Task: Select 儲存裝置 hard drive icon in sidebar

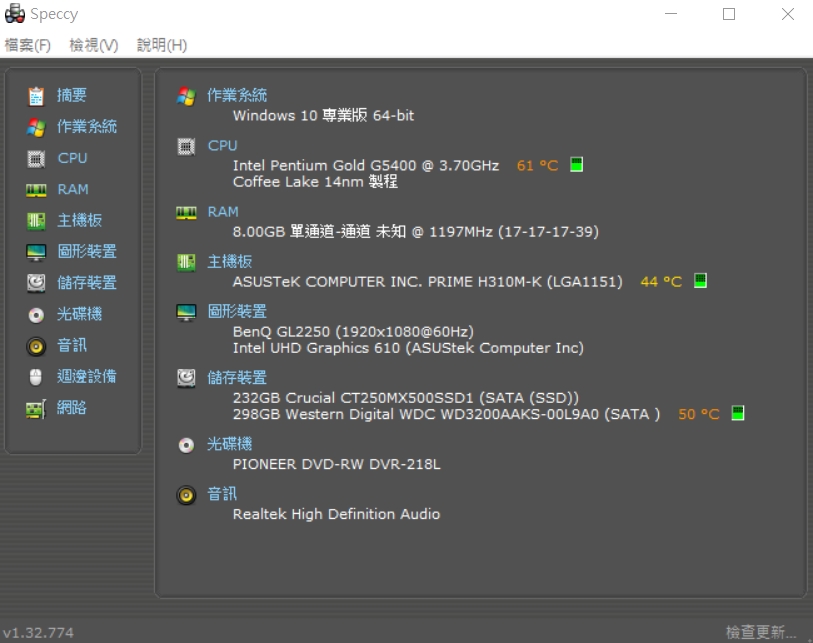Action: point(36,283)
